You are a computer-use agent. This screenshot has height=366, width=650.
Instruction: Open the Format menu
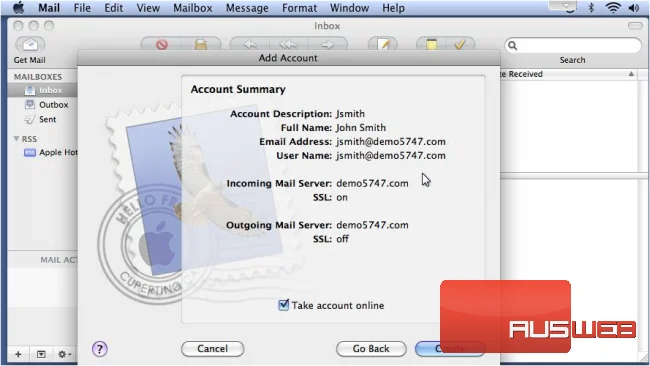point(299,8)
